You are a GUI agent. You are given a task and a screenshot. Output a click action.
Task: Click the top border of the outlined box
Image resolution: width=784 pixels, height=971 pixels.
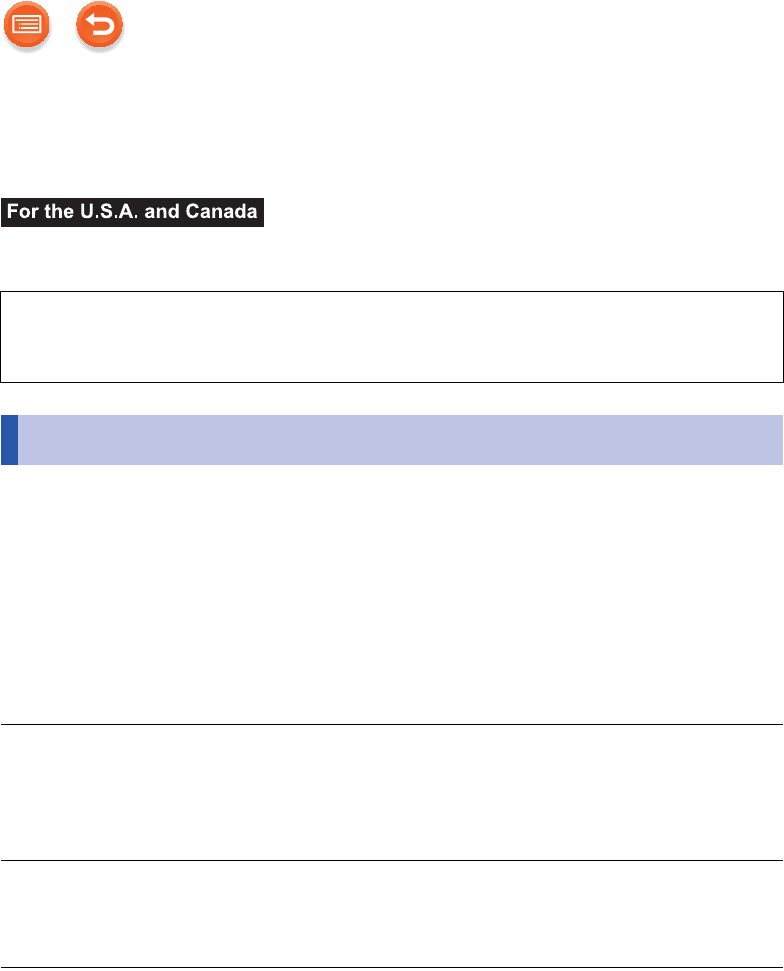coord(391,292)
